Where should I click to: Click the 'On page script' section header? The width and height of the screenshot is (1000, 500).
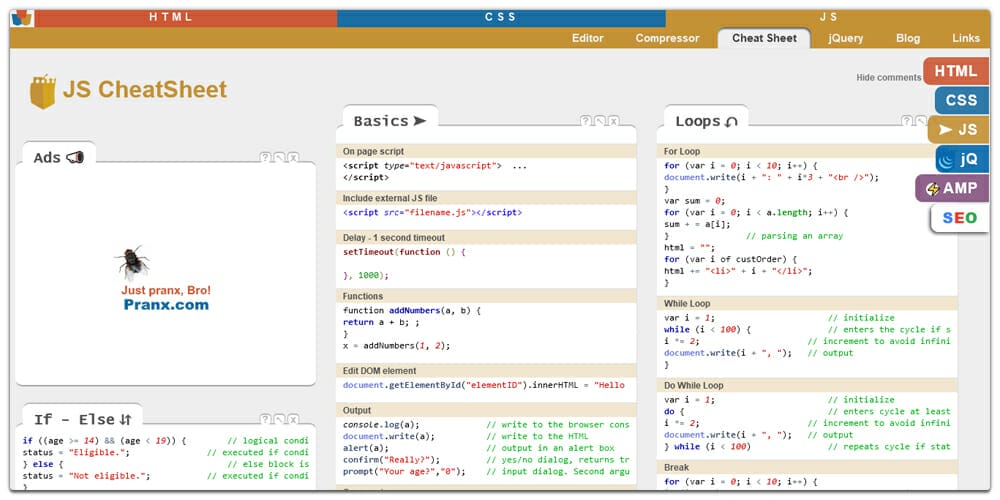(x=486, y=151)
